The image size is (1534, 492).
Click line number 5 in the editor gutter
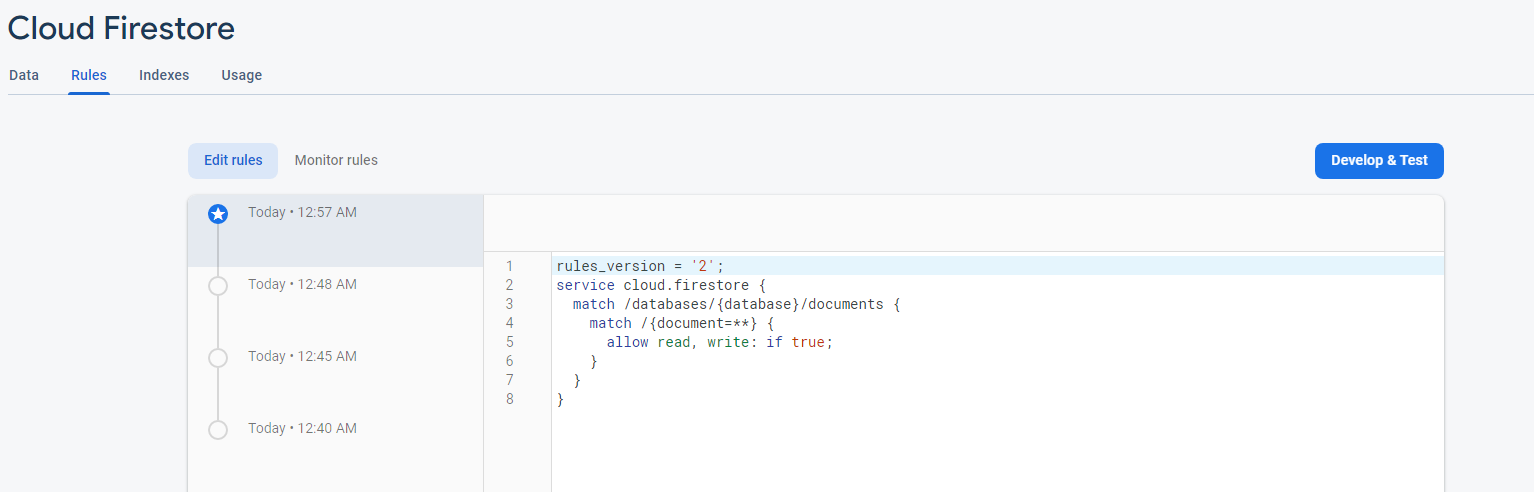pyautogui.click(x=509, y=342)
